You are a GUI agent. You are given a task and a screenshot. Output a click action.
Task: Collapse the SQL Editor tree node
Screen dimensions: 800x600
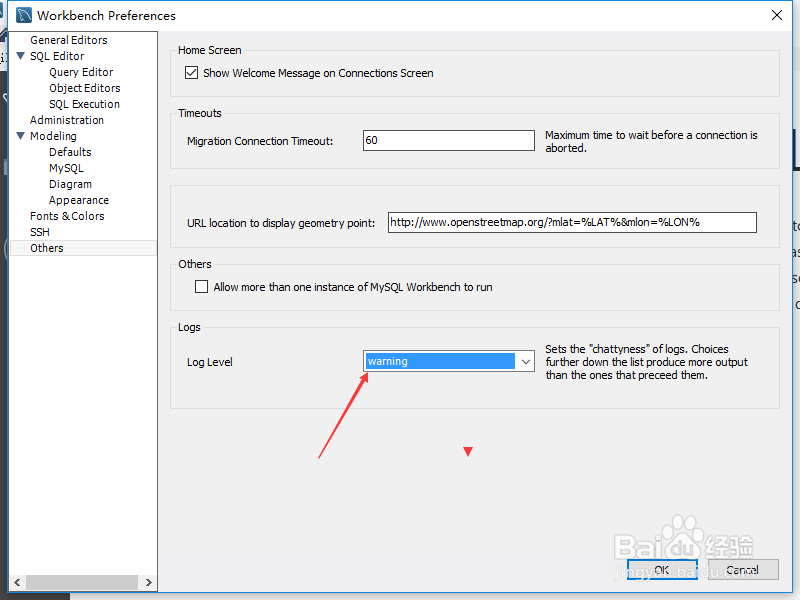click(21, 56)
